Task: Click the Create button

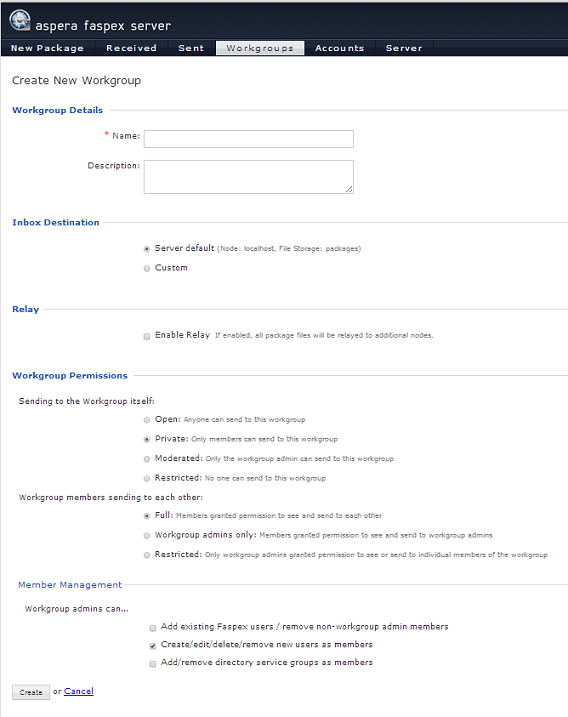Action: (31, 692)
